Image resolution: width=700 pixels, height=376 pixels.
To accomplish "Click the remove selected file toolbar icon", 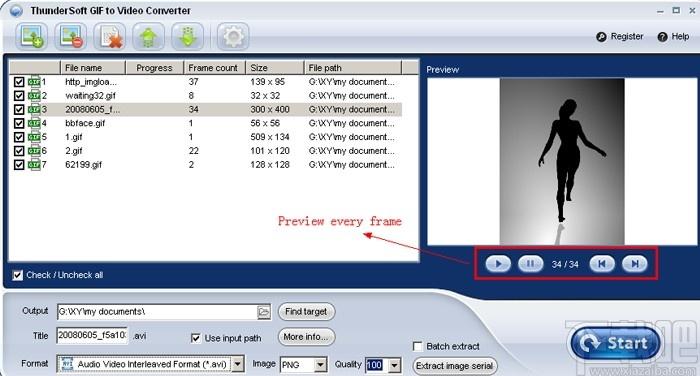I will [71, 36].
